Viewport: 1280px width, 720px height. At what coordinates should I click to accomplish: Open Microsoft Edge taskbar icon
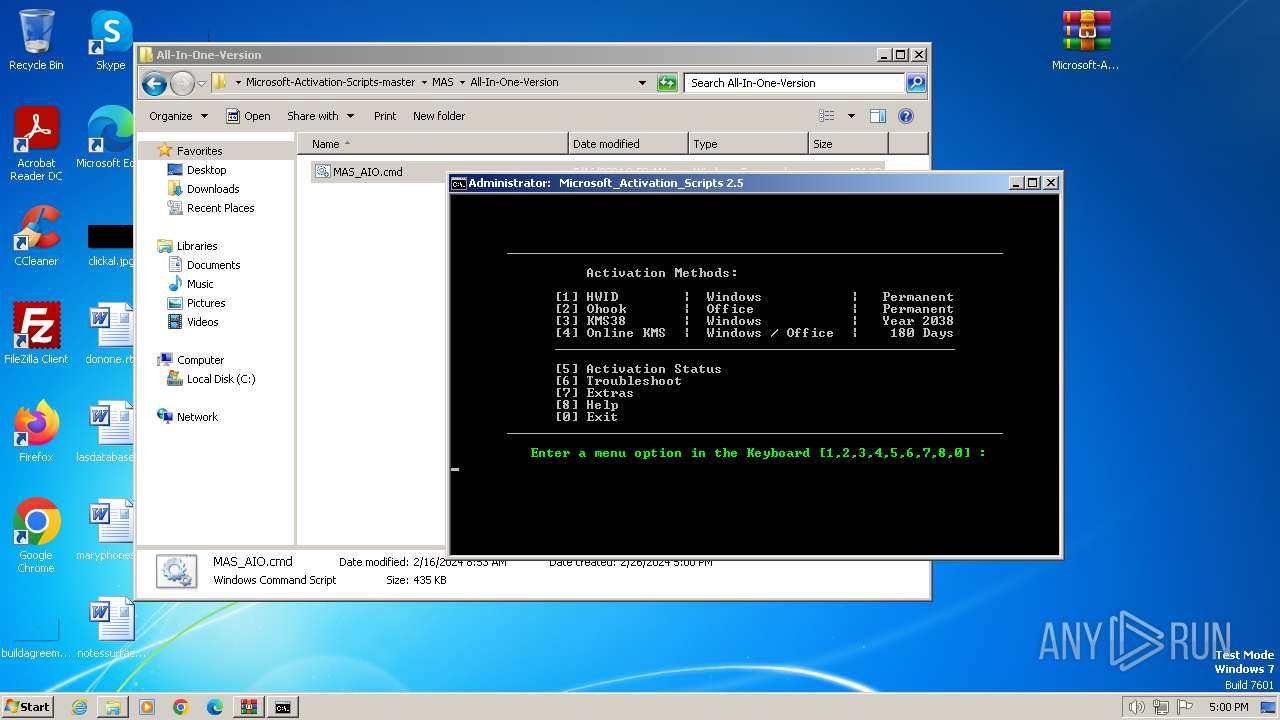pyautogui.click(x=215, y=707)
